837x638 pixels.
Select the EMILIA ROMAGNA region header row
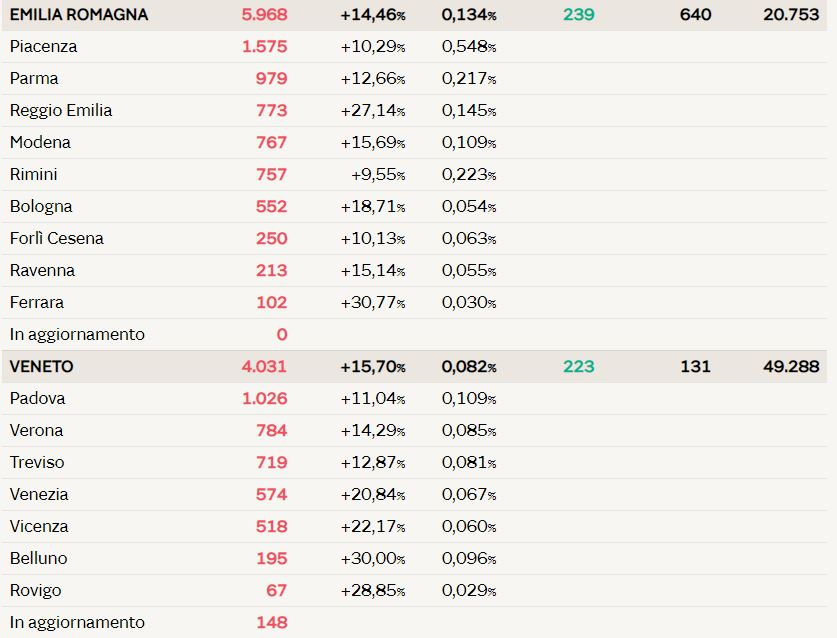pyautogui.click(x=414, y=14)
